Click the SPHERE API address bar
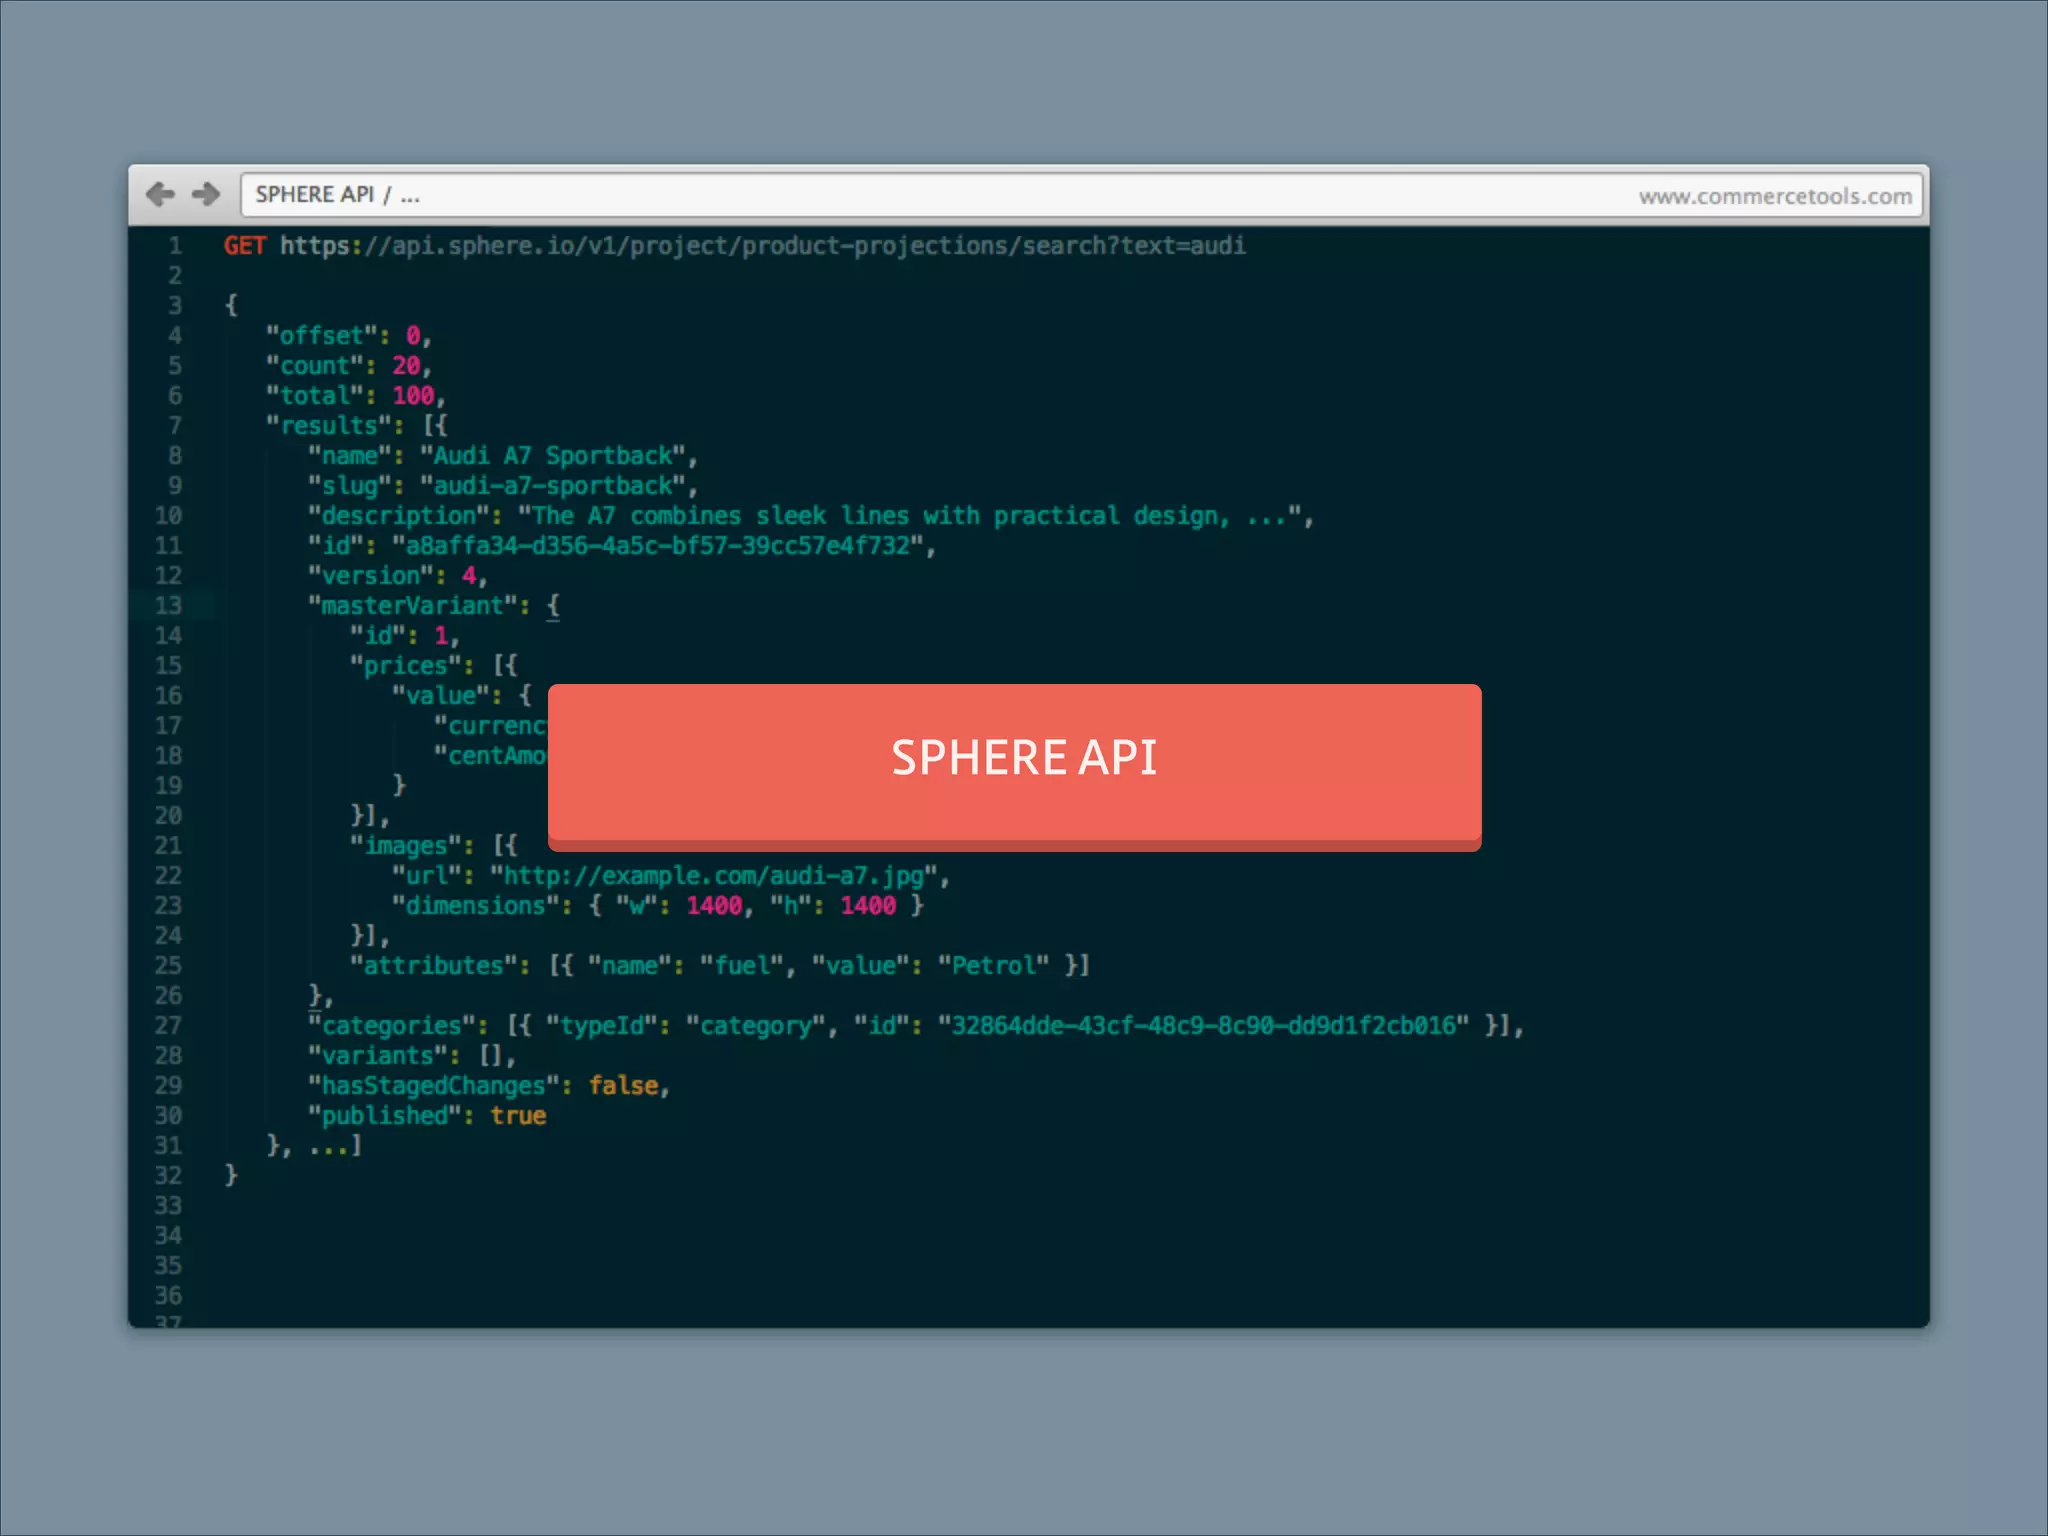Viewport: 2048px width, 1536px height. click(x=1081, y=195)
